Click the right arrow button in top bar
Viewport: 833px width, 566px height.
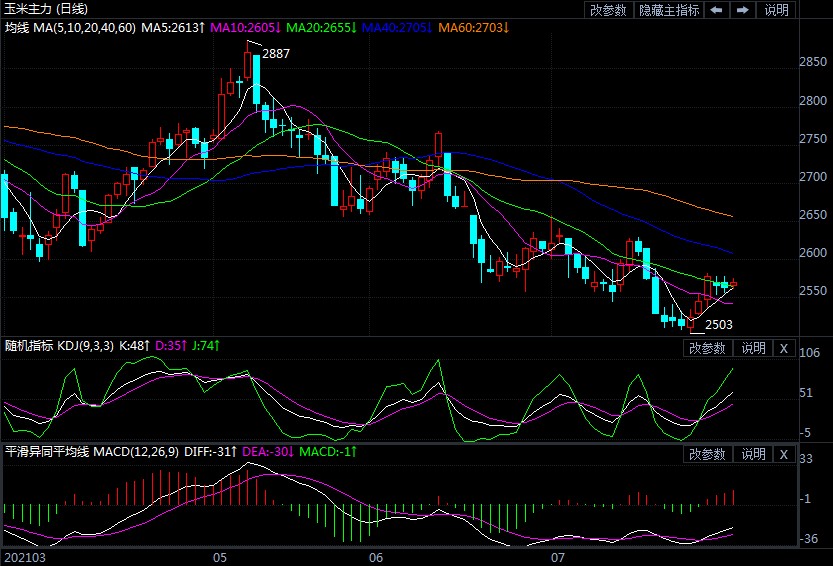click(x=742, y=10)
